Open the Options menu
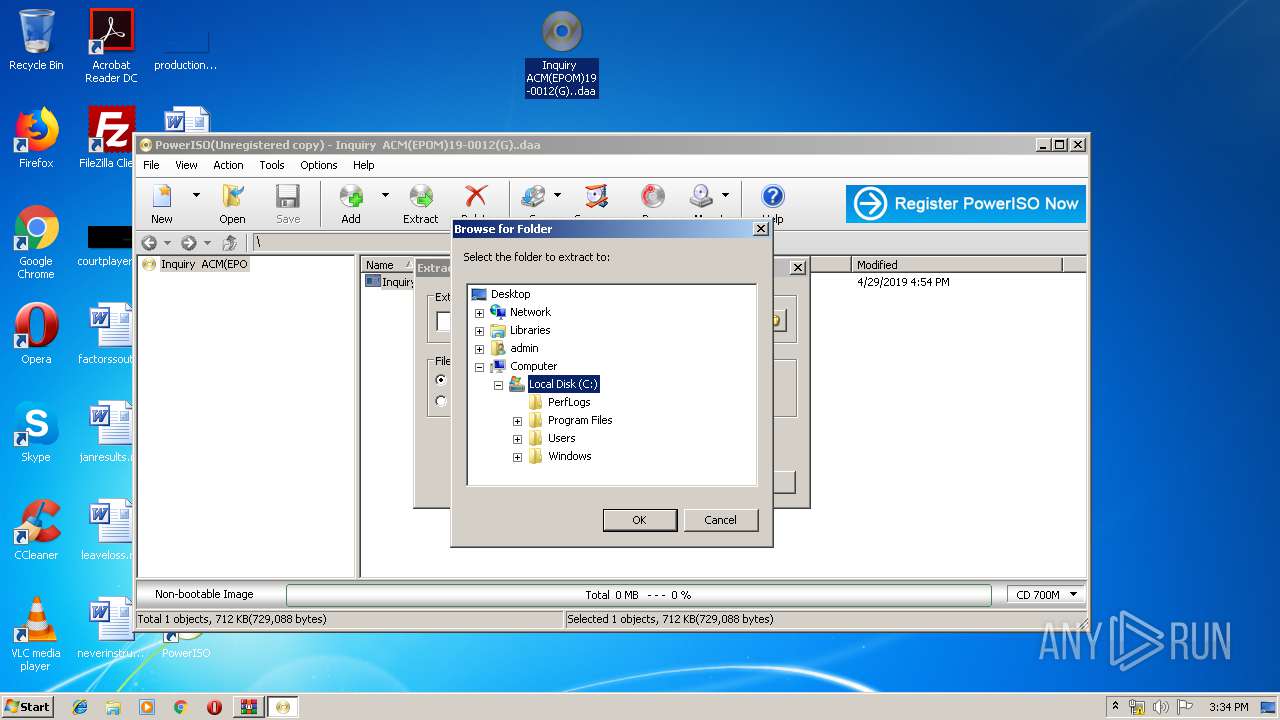 tap(319, 165)
